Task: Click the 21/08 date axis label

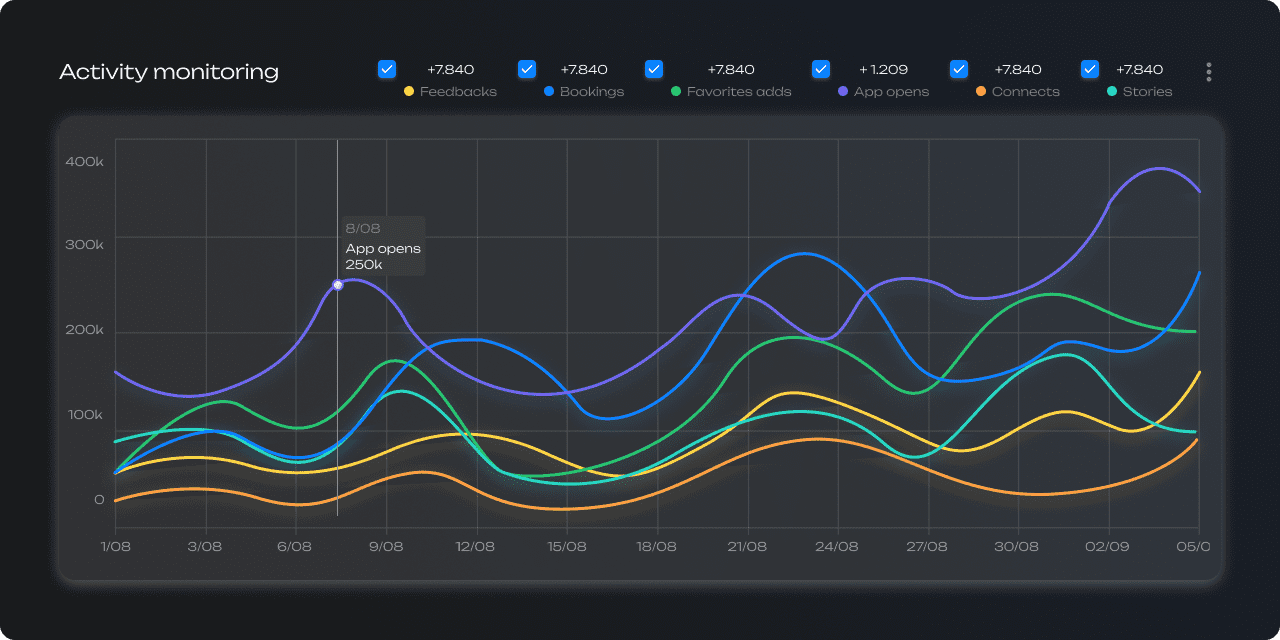Action: pyautogui.click(x=747, y=547)
